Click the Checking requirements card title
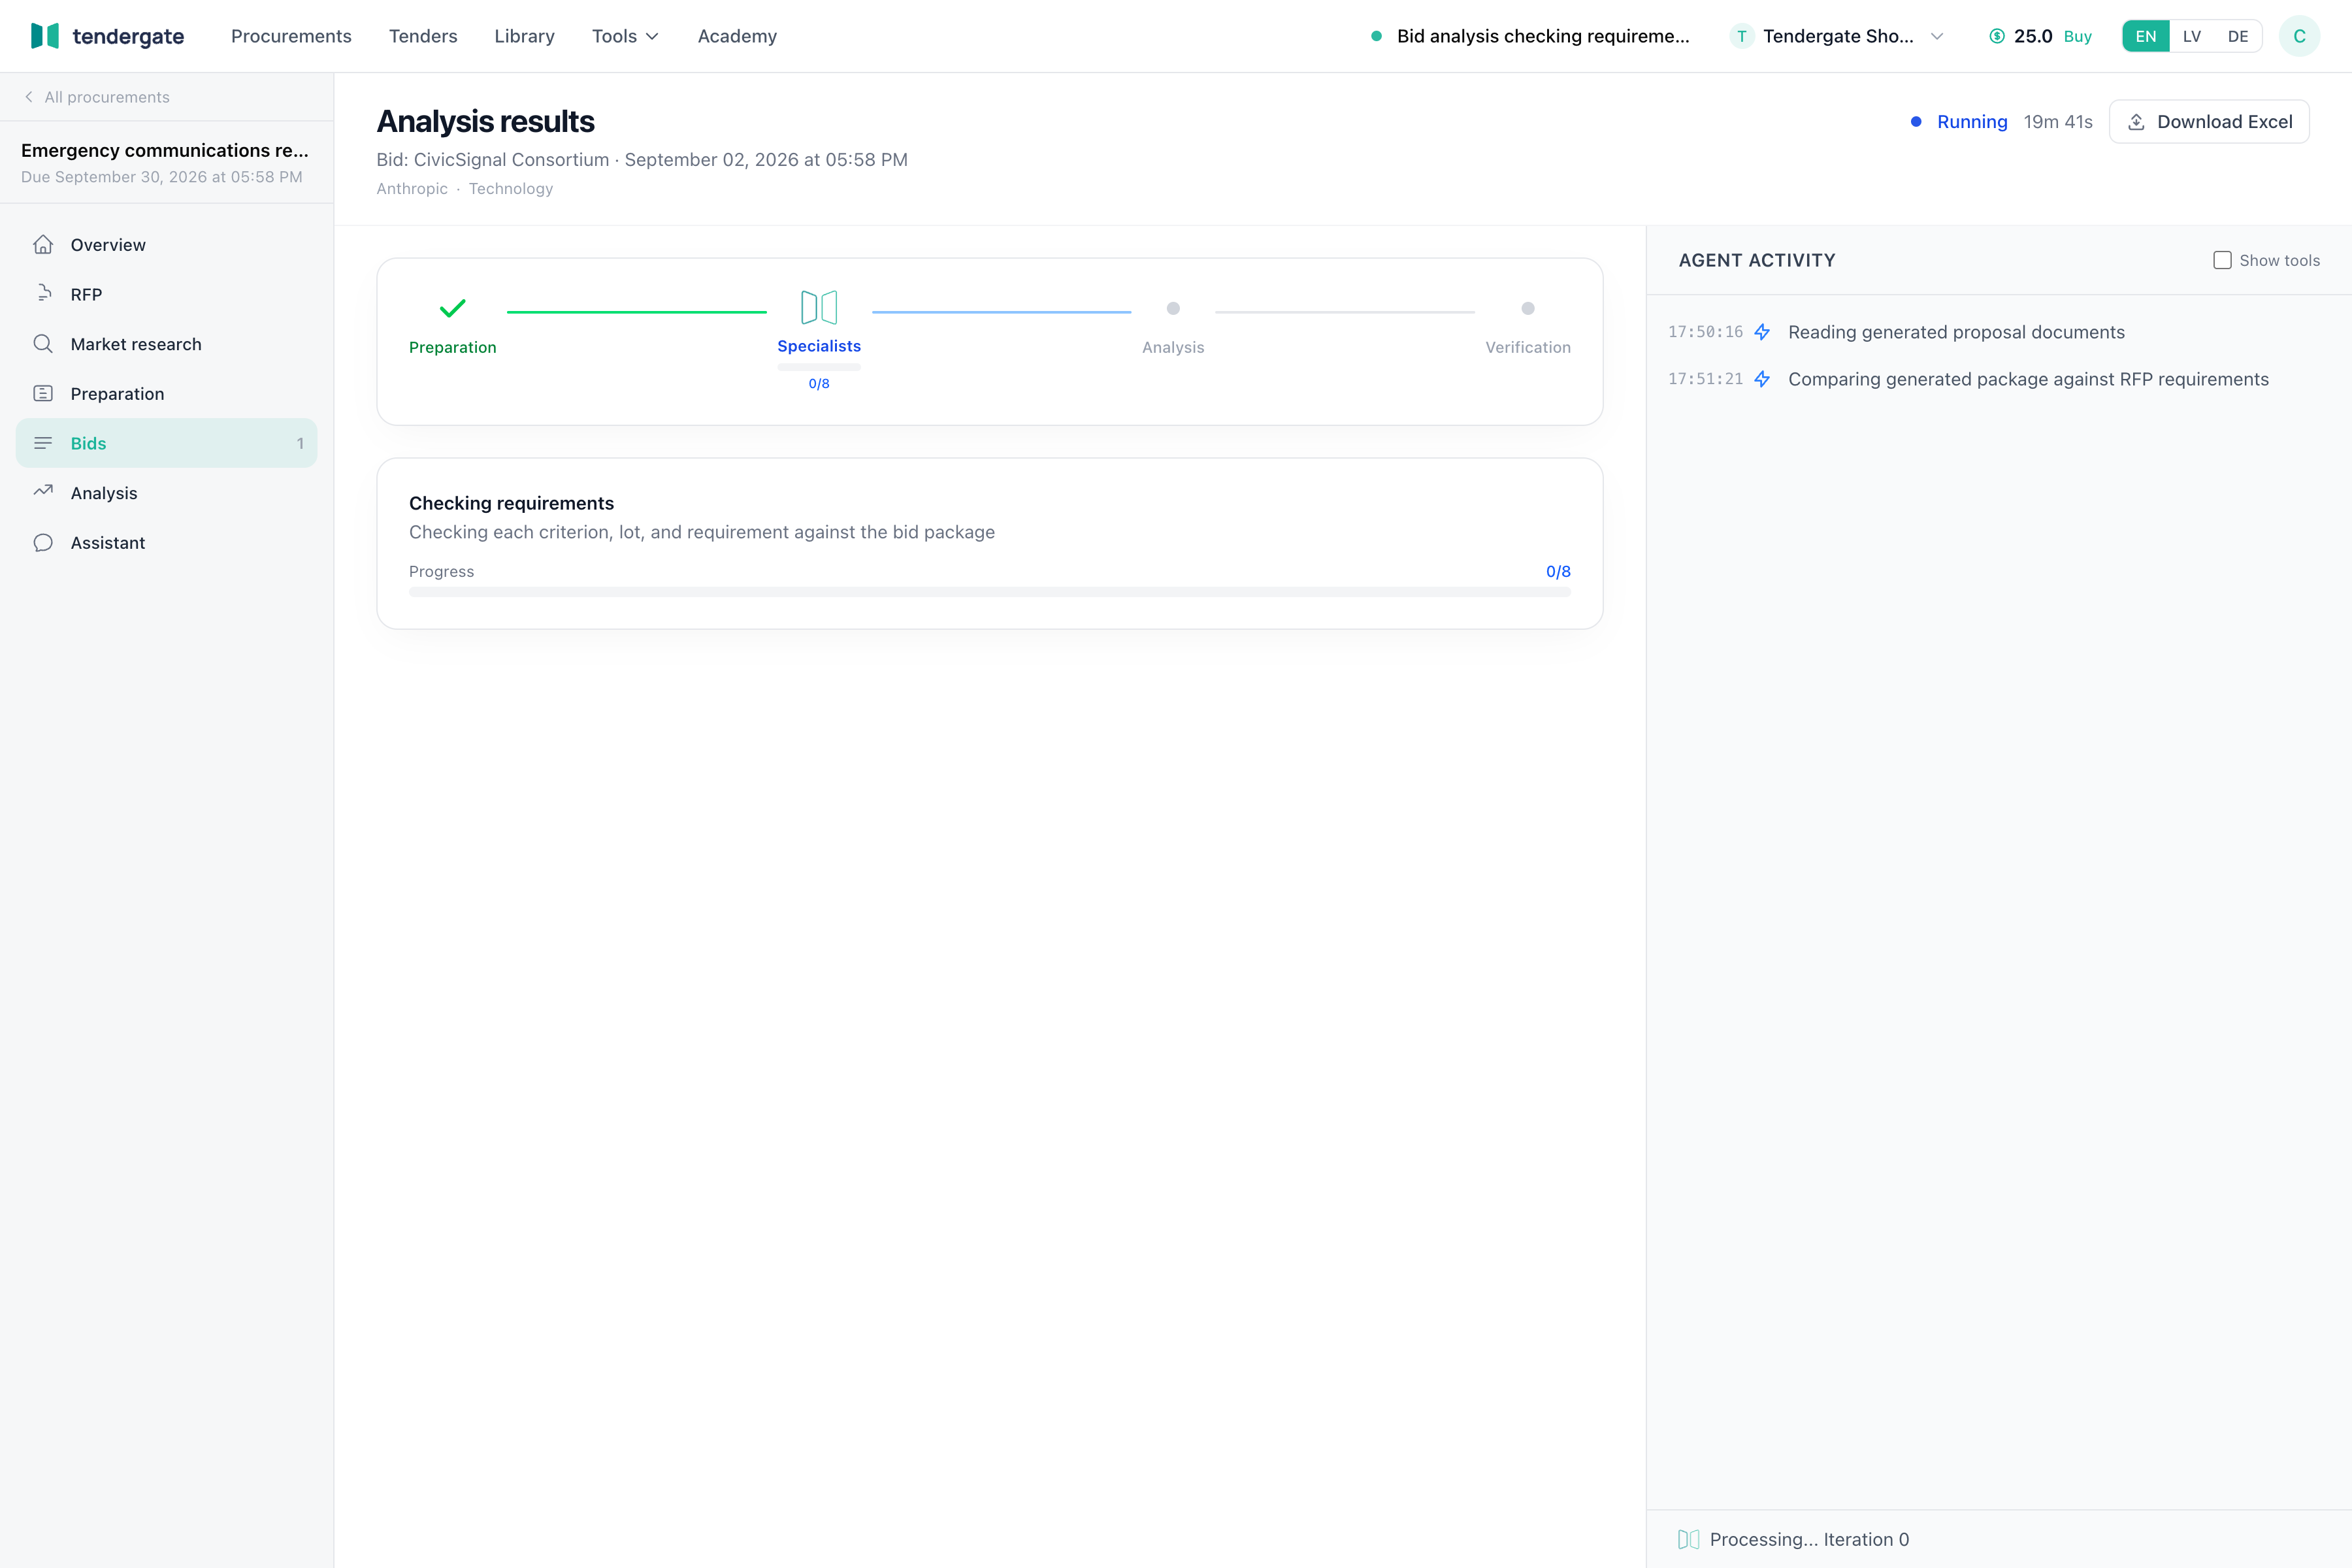The width and height of the screenshot is (2352, 1568). [511, 503]
